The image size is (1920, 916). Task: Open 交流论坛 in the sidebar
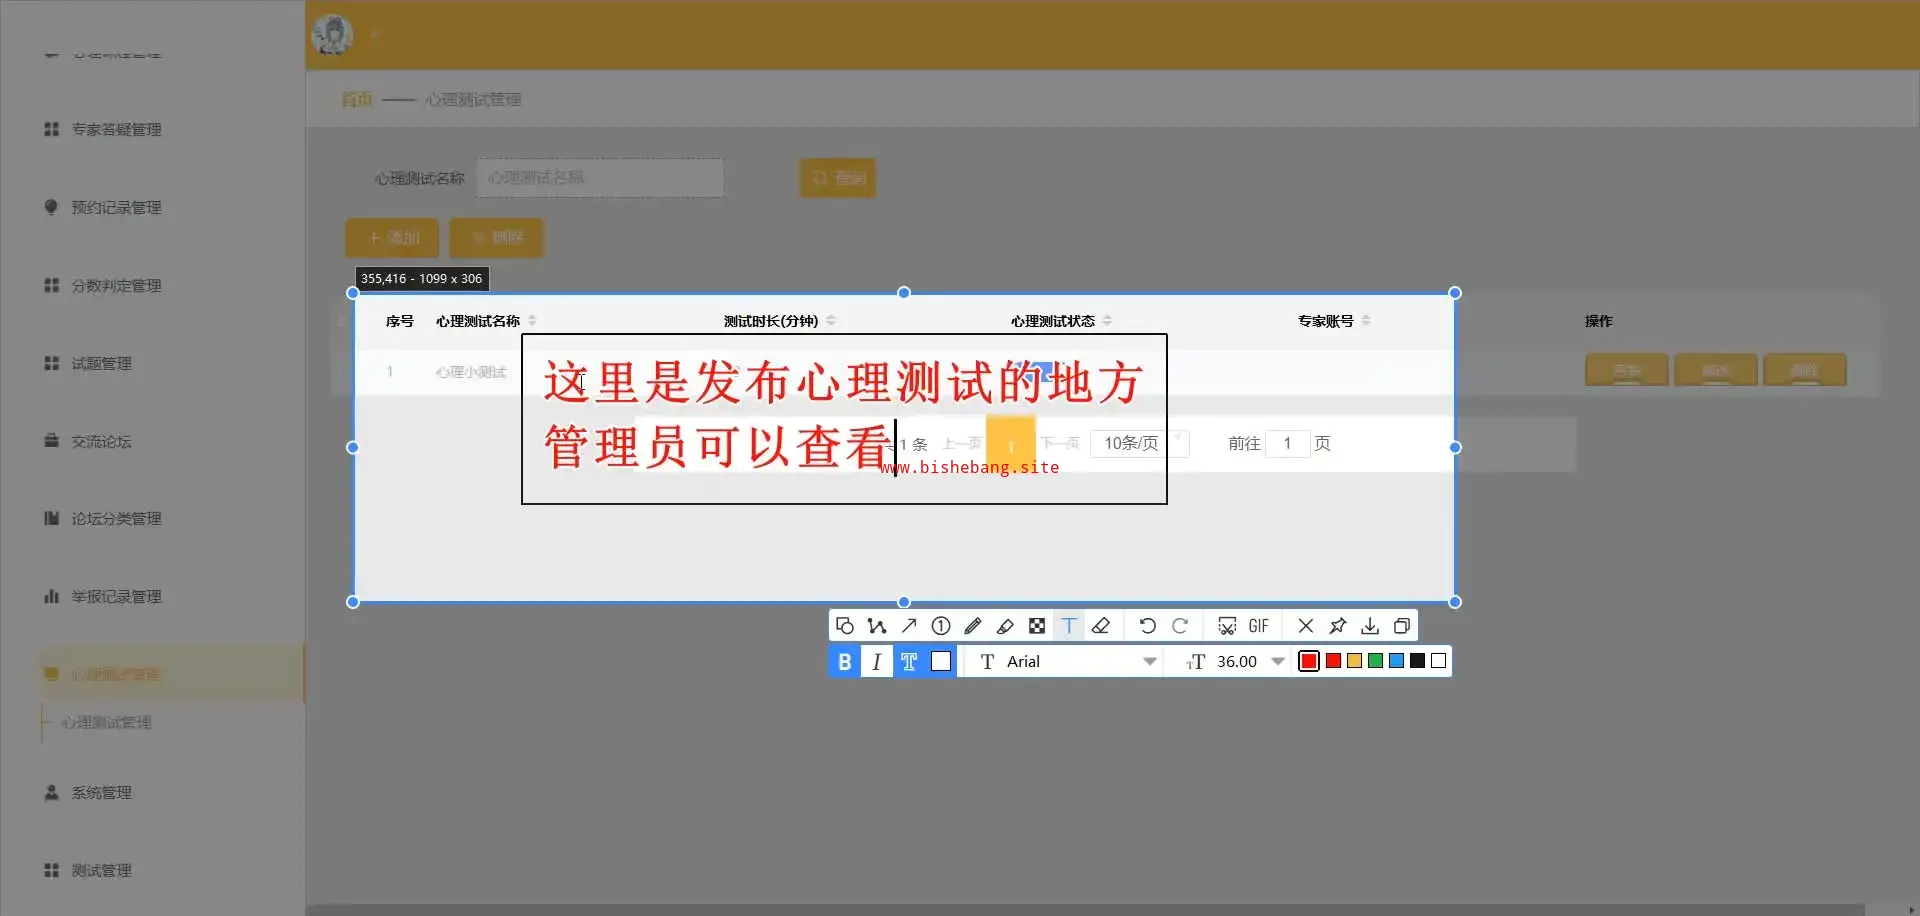102,441
